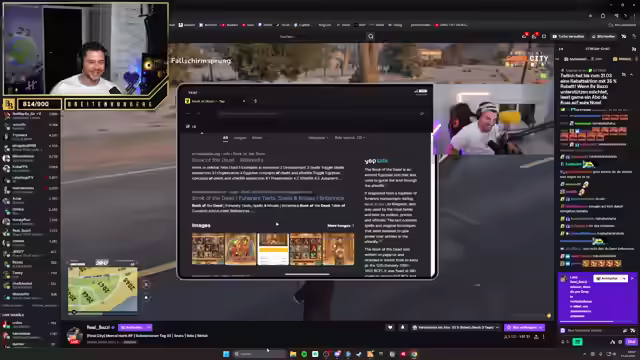Collapse the chat panel with the arrow icon

point(561,49)
